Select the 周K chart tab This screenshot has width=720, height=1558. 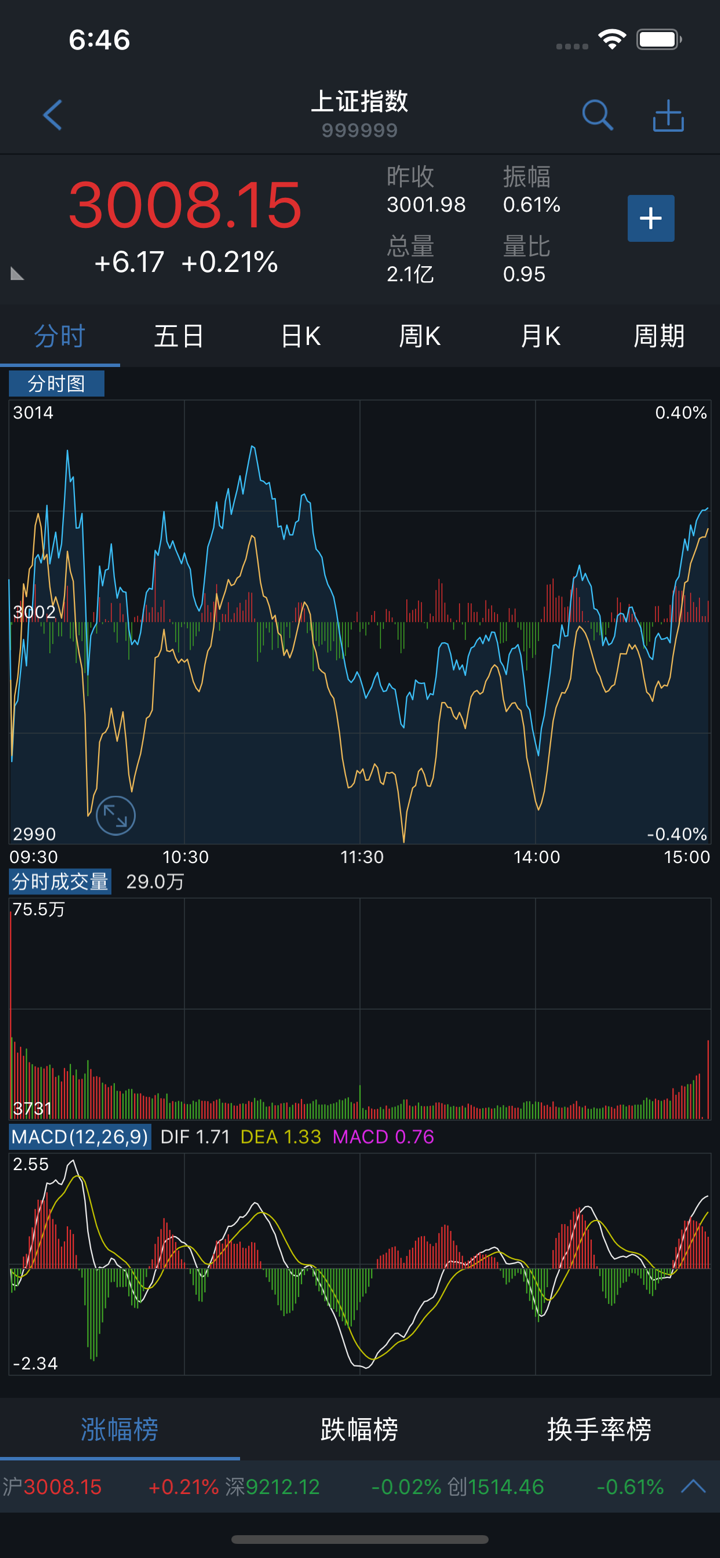420,336
